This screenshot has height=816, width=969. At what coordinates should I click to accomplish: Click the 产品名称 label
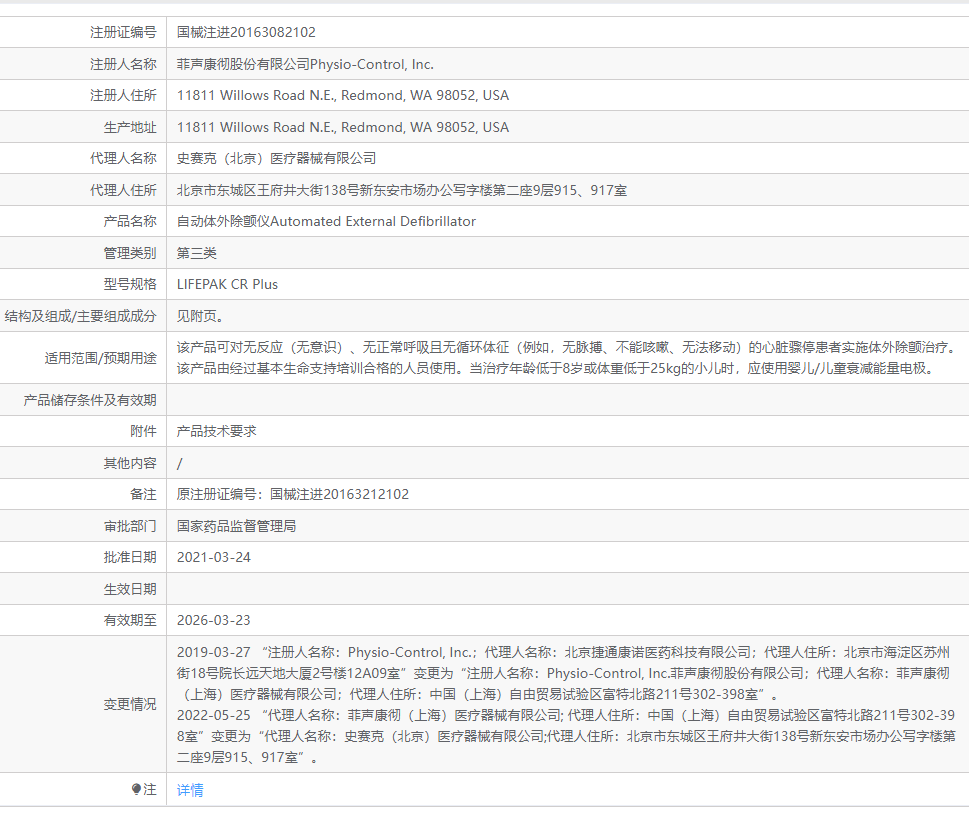pos(130,221)
